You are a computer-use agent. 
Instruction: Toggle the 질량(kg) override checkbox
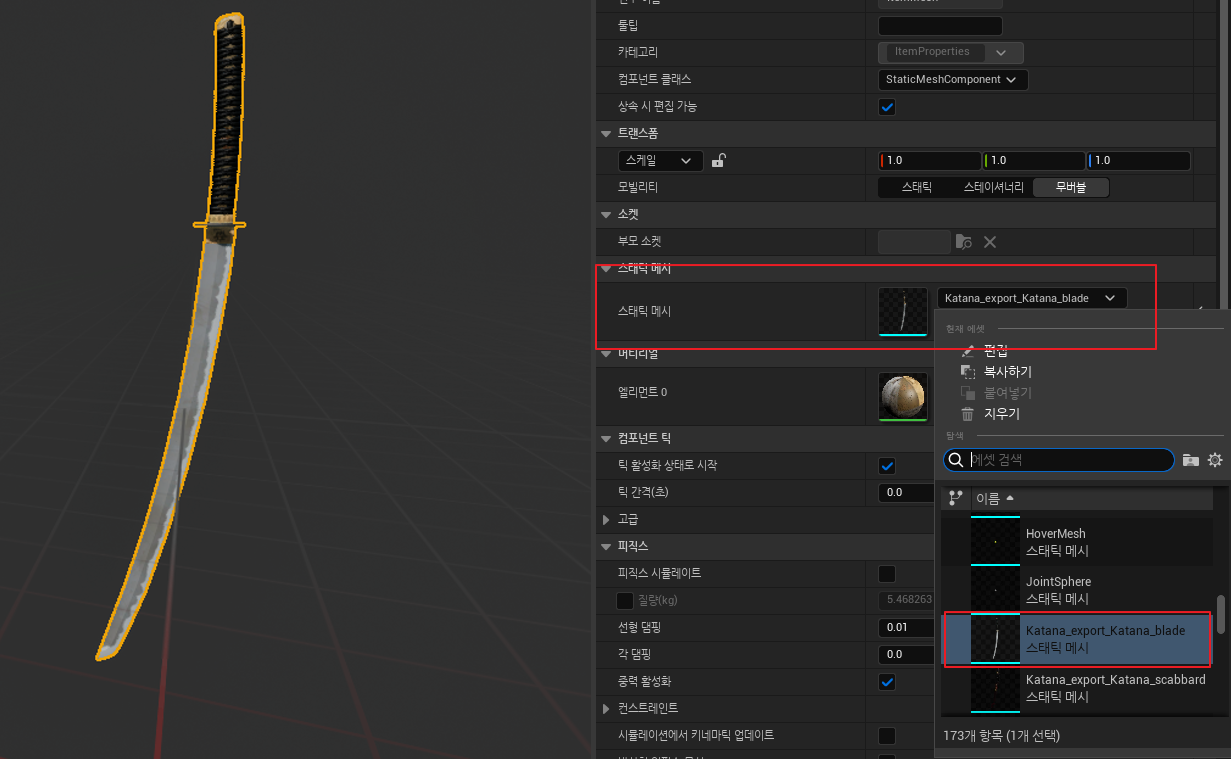click(625, 601)
